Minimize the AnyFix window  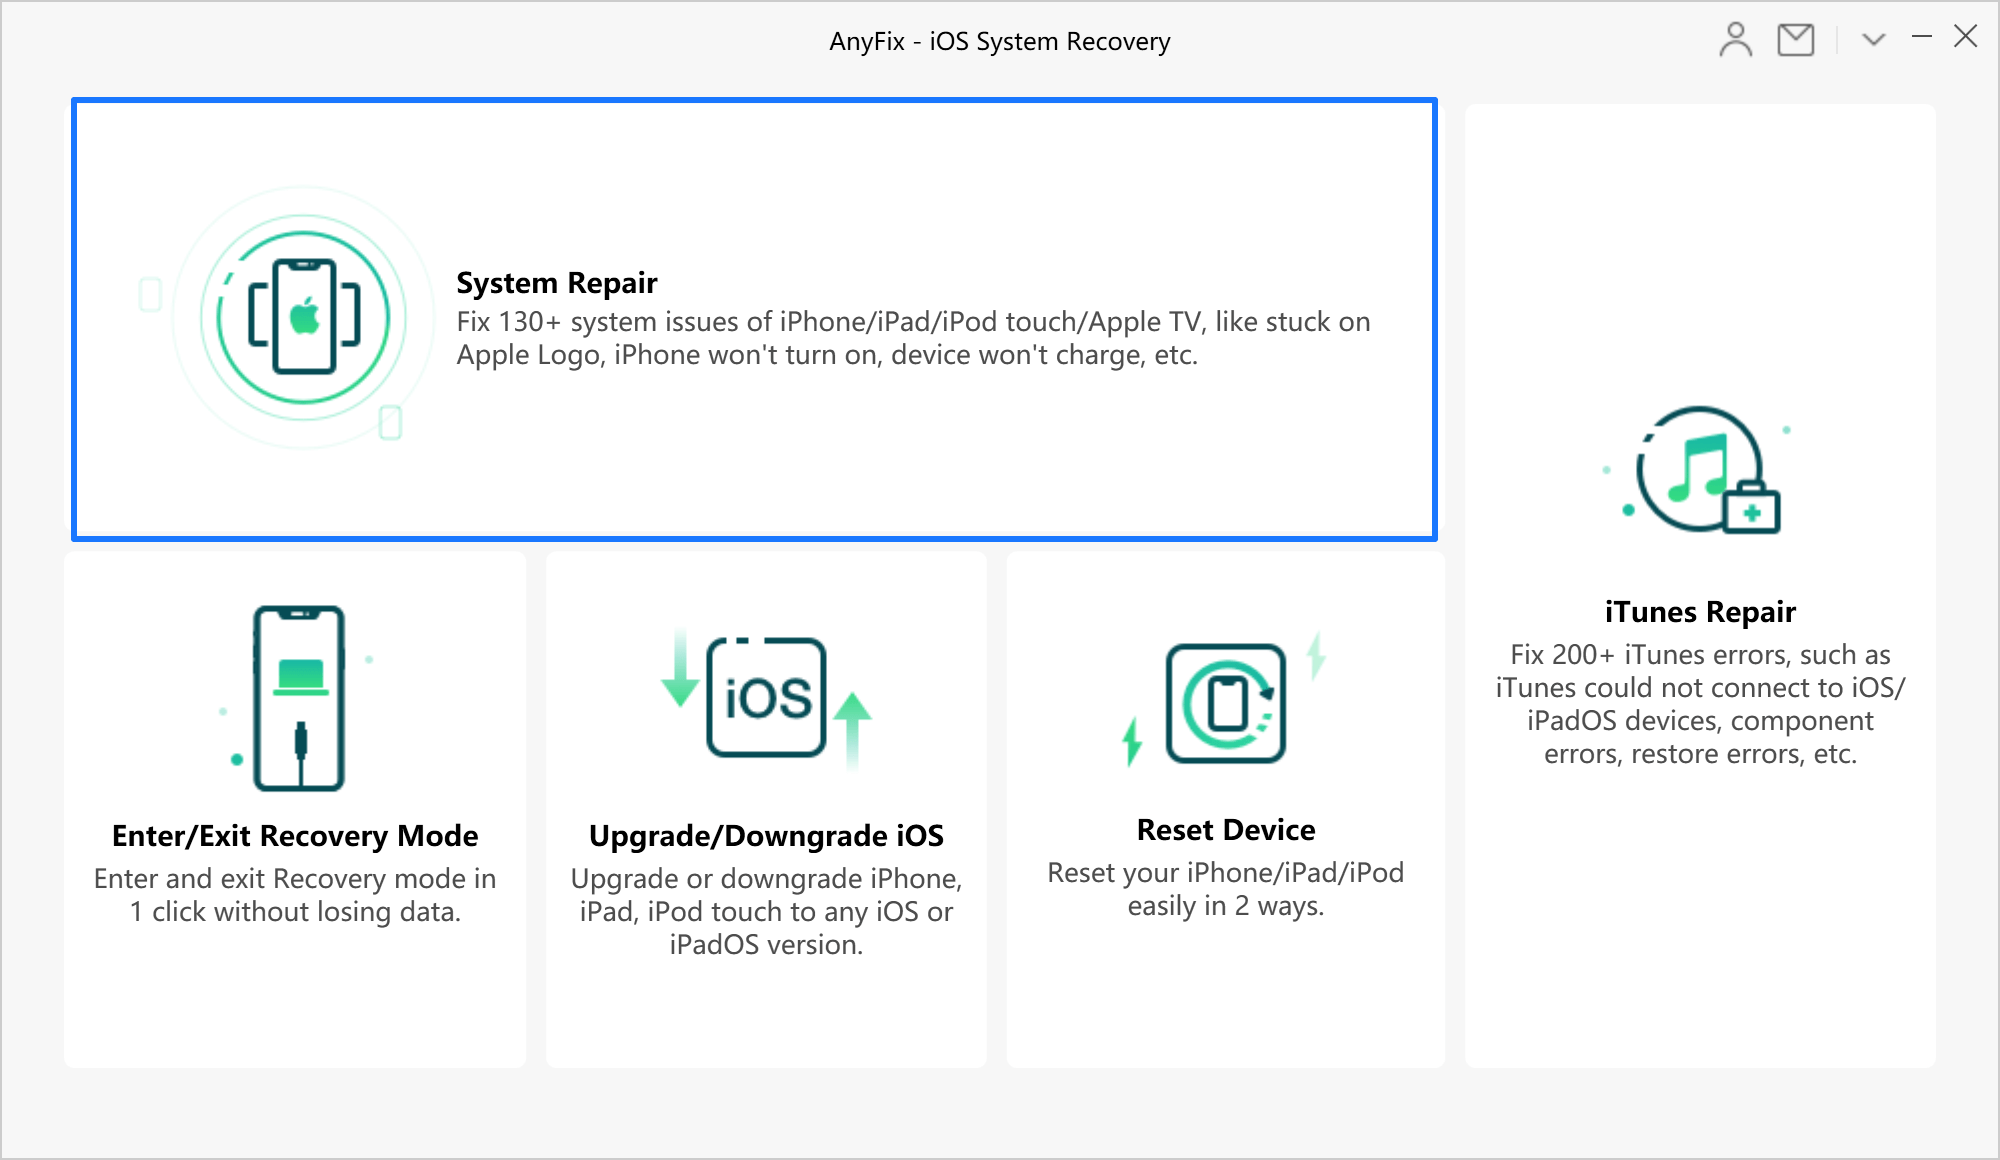pyautogui.click(x=1921, y=38)
